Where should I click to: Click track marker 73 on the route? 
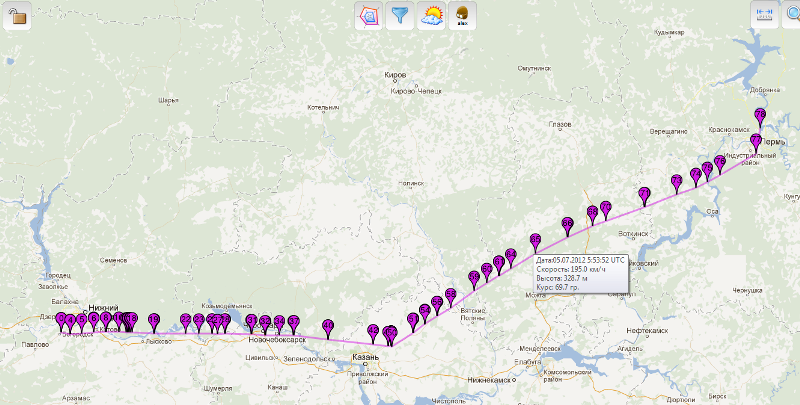coord(676,180)
